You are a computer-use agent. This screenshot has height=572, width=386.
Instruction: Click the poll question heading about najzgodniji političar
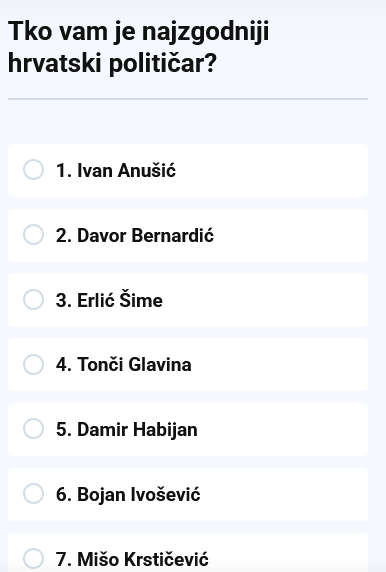139,47
